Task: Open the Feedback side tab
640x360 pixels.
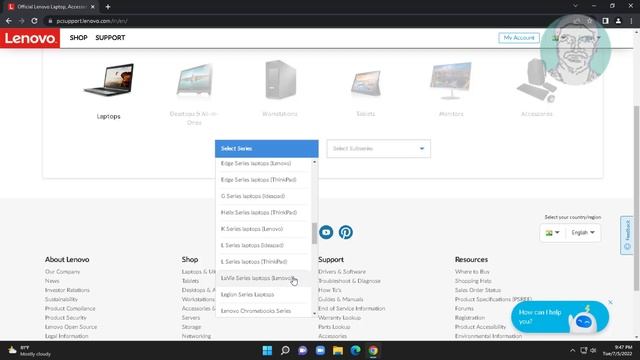Action: click(627, 235)
